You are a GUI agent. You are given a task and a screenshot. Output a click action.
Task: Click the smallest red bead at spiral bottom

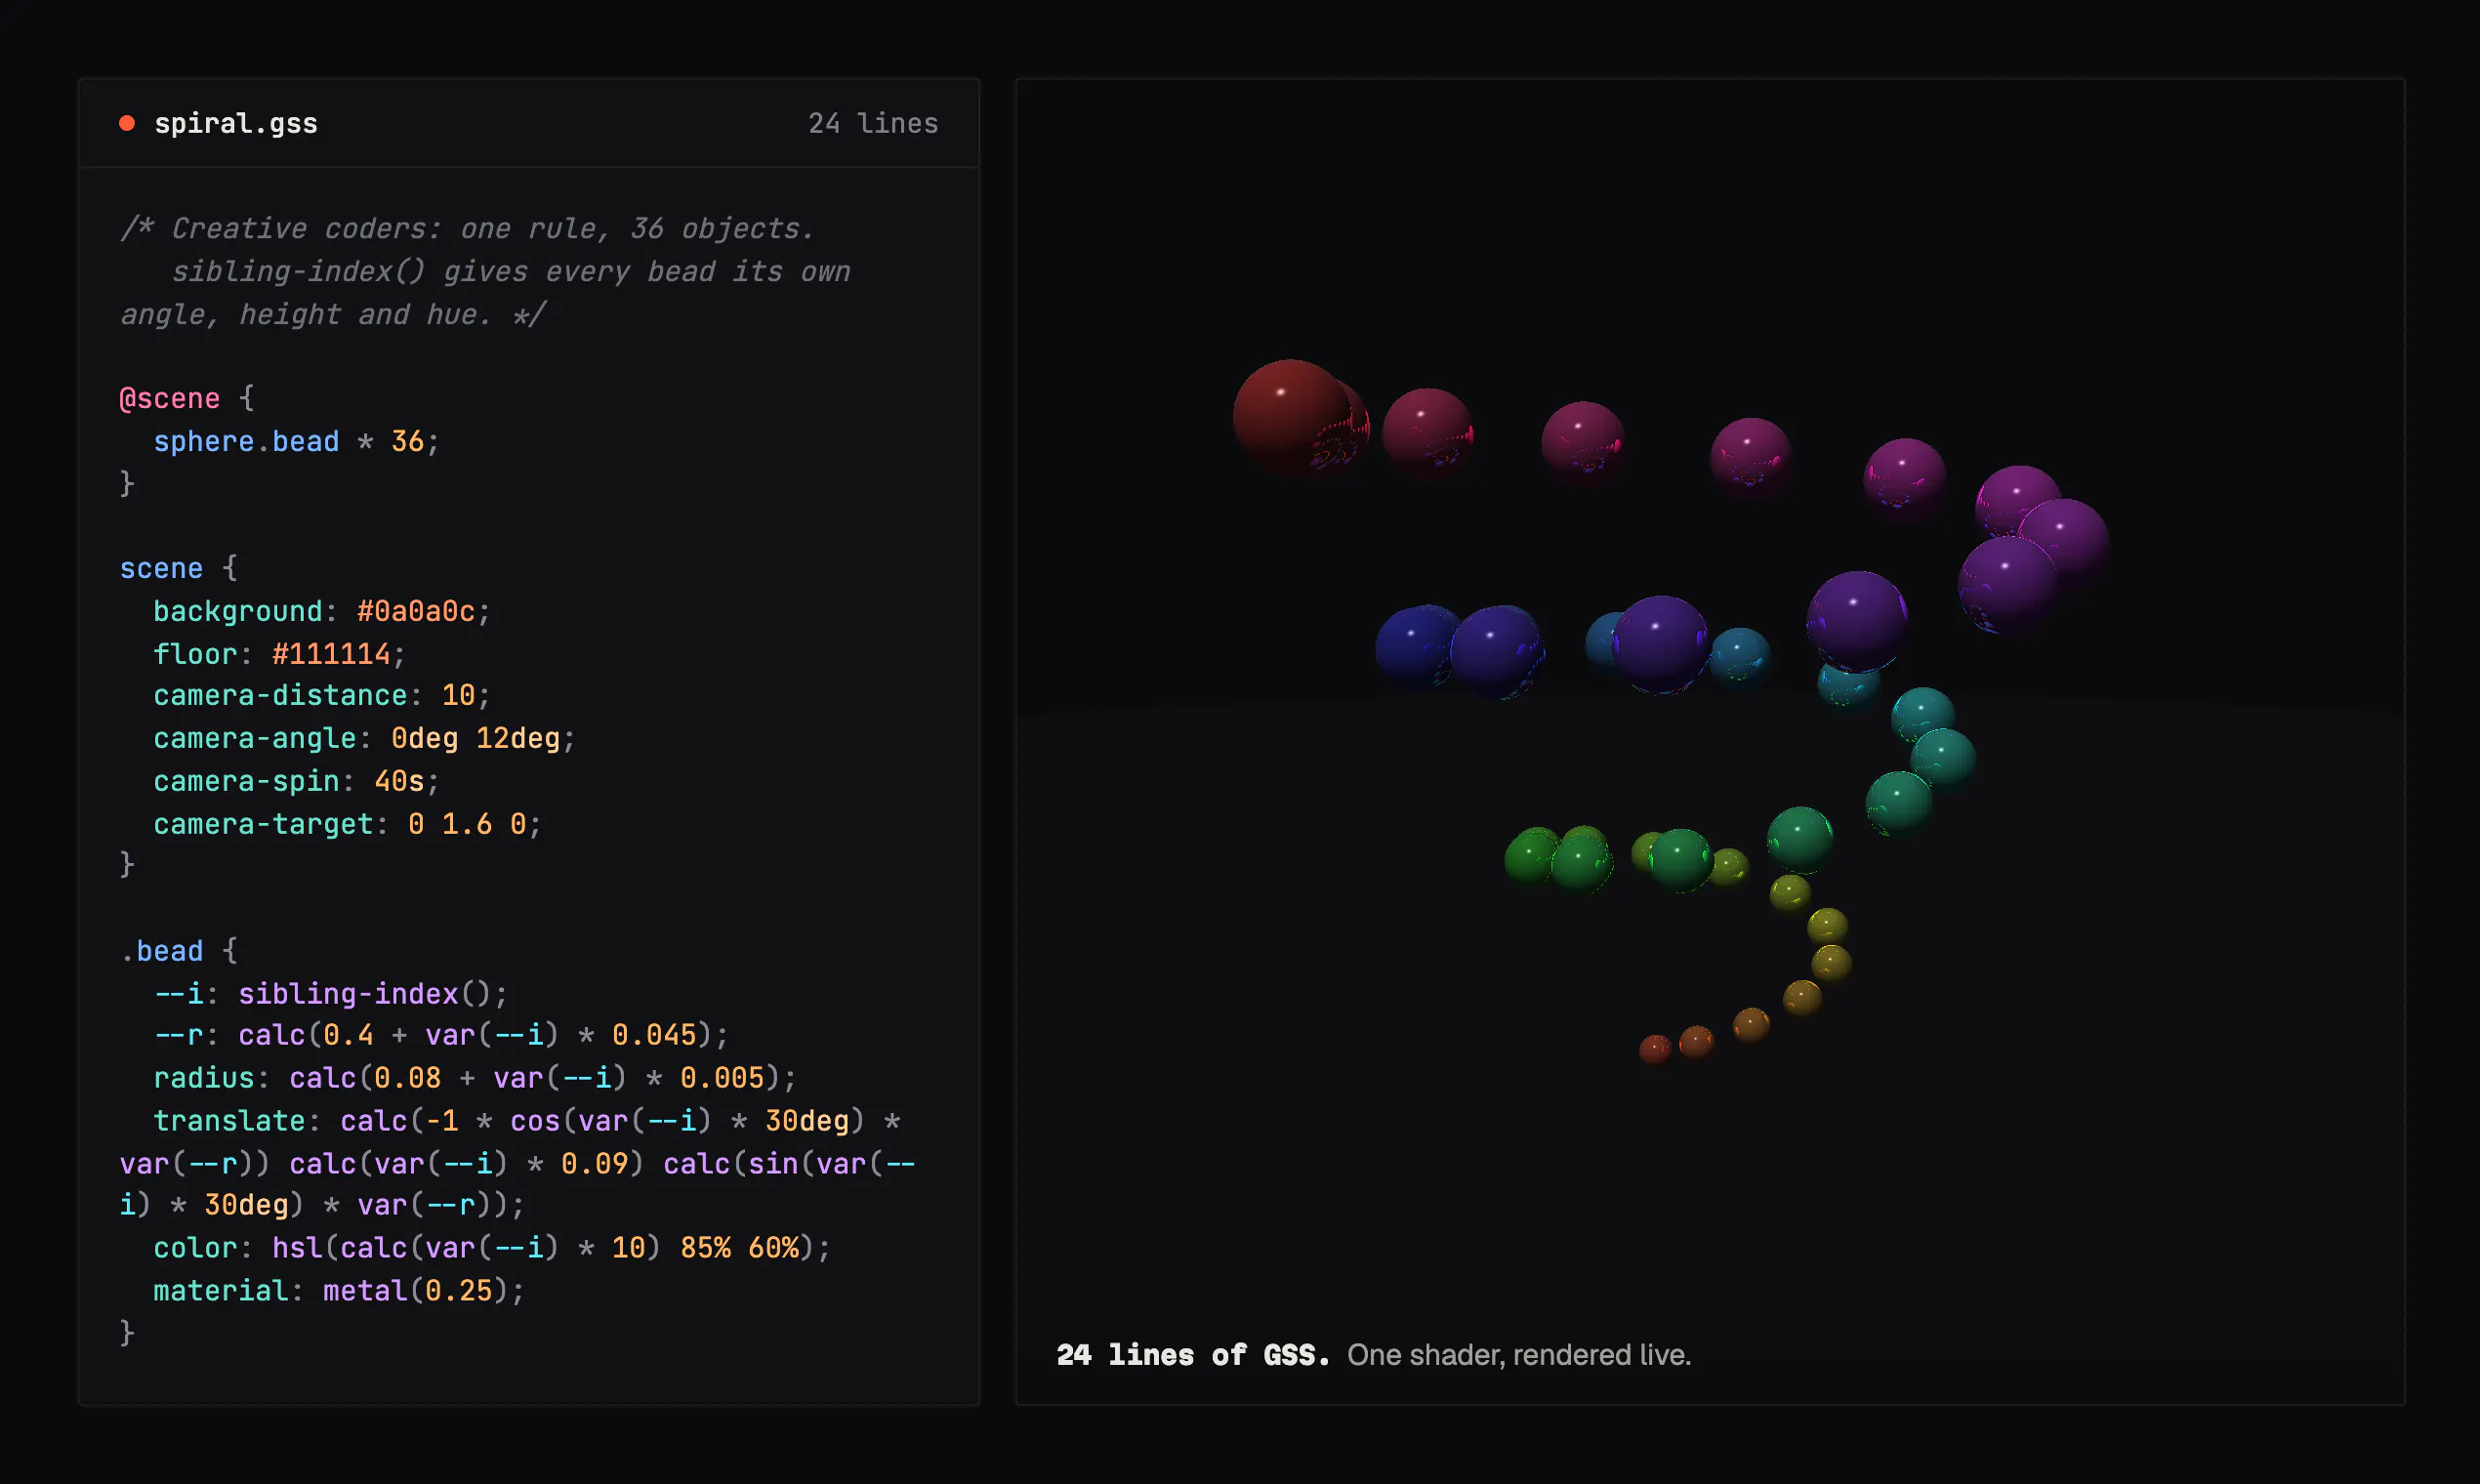click(x=1655, y=1049)
